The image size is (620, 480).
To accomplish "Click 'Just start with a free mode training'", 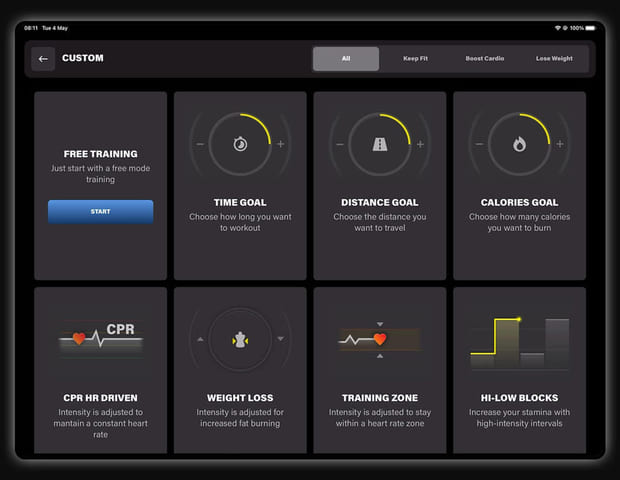I will tap(100, 174).
